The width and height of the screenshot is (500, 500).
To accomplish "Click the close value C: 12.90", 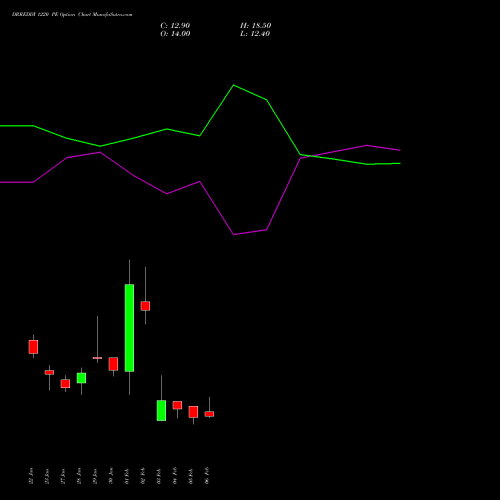I will pyautogui.click(x=175, y=26).
